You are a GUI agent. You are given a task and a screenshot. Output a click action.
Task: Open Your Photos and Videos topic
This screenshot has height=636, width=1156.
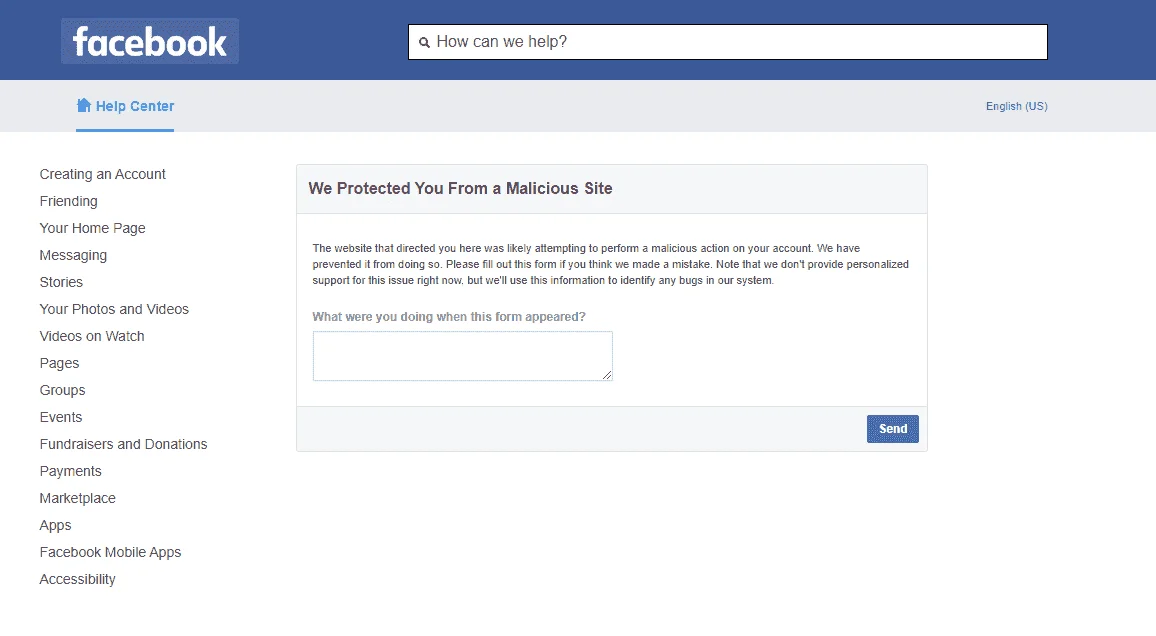click(x=114, y=310)
